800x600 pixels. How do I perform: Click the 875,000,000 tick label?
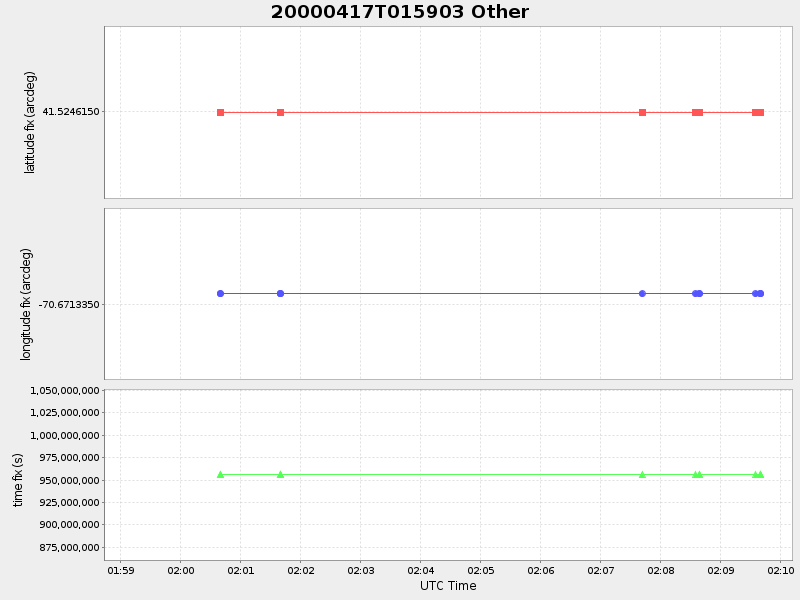(x=69, y=547)
